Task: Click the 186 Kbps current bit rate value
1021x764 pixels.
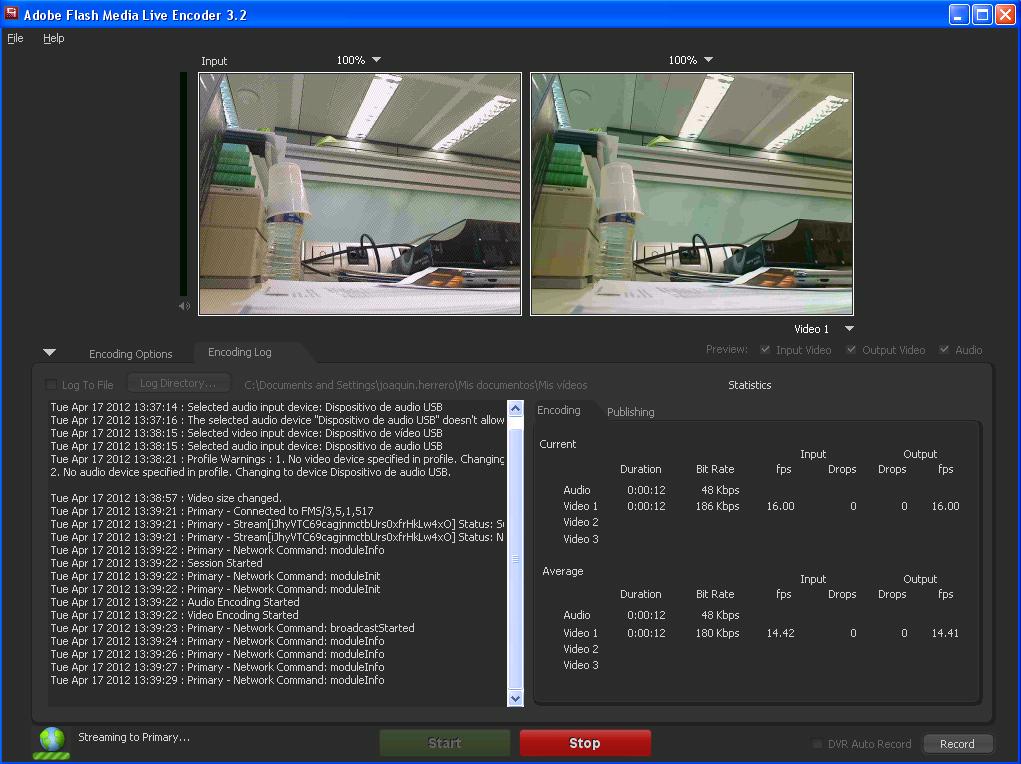Action: (x=718, y=506)
